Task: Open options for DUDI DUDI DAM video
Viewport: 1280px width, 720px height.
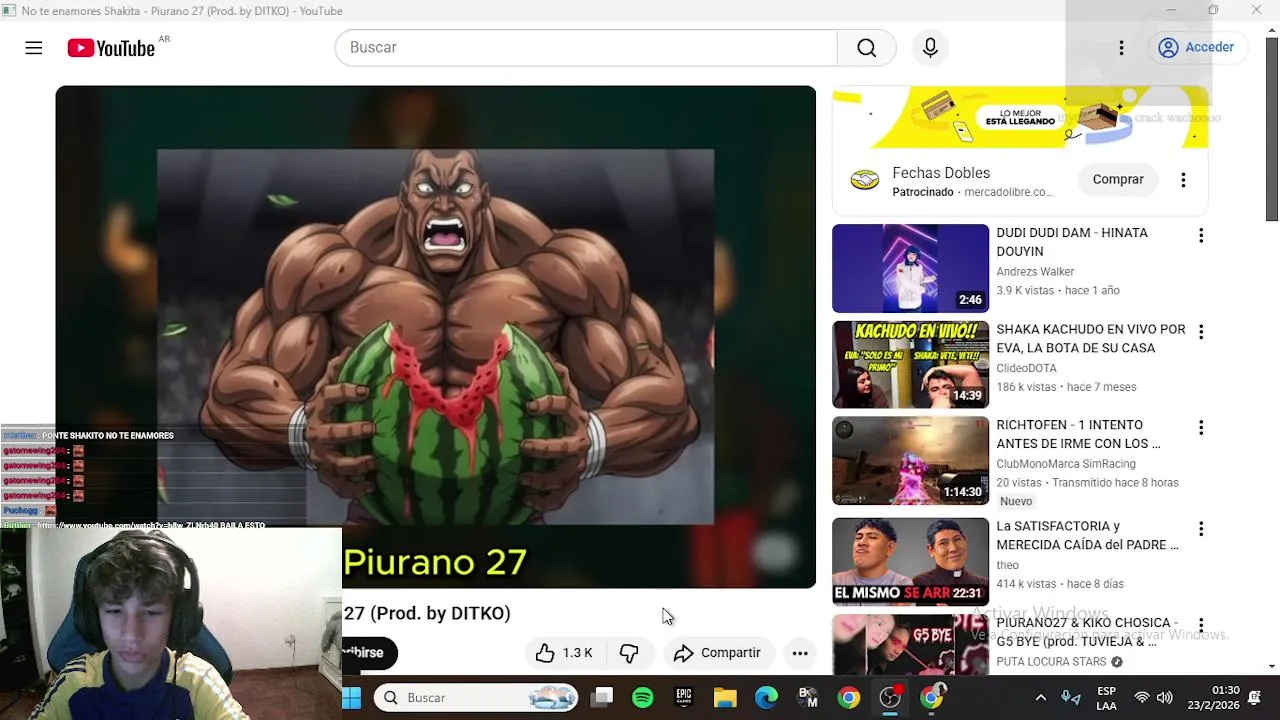Action: (1201, 236)
